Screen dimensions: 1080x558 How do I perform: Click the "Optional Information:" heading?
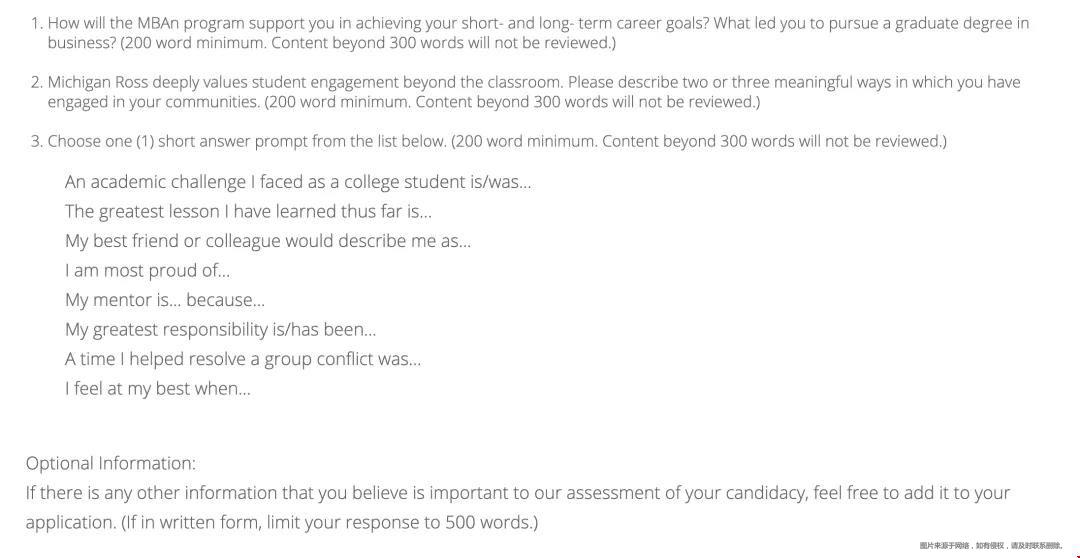click(x=111, y=463)
